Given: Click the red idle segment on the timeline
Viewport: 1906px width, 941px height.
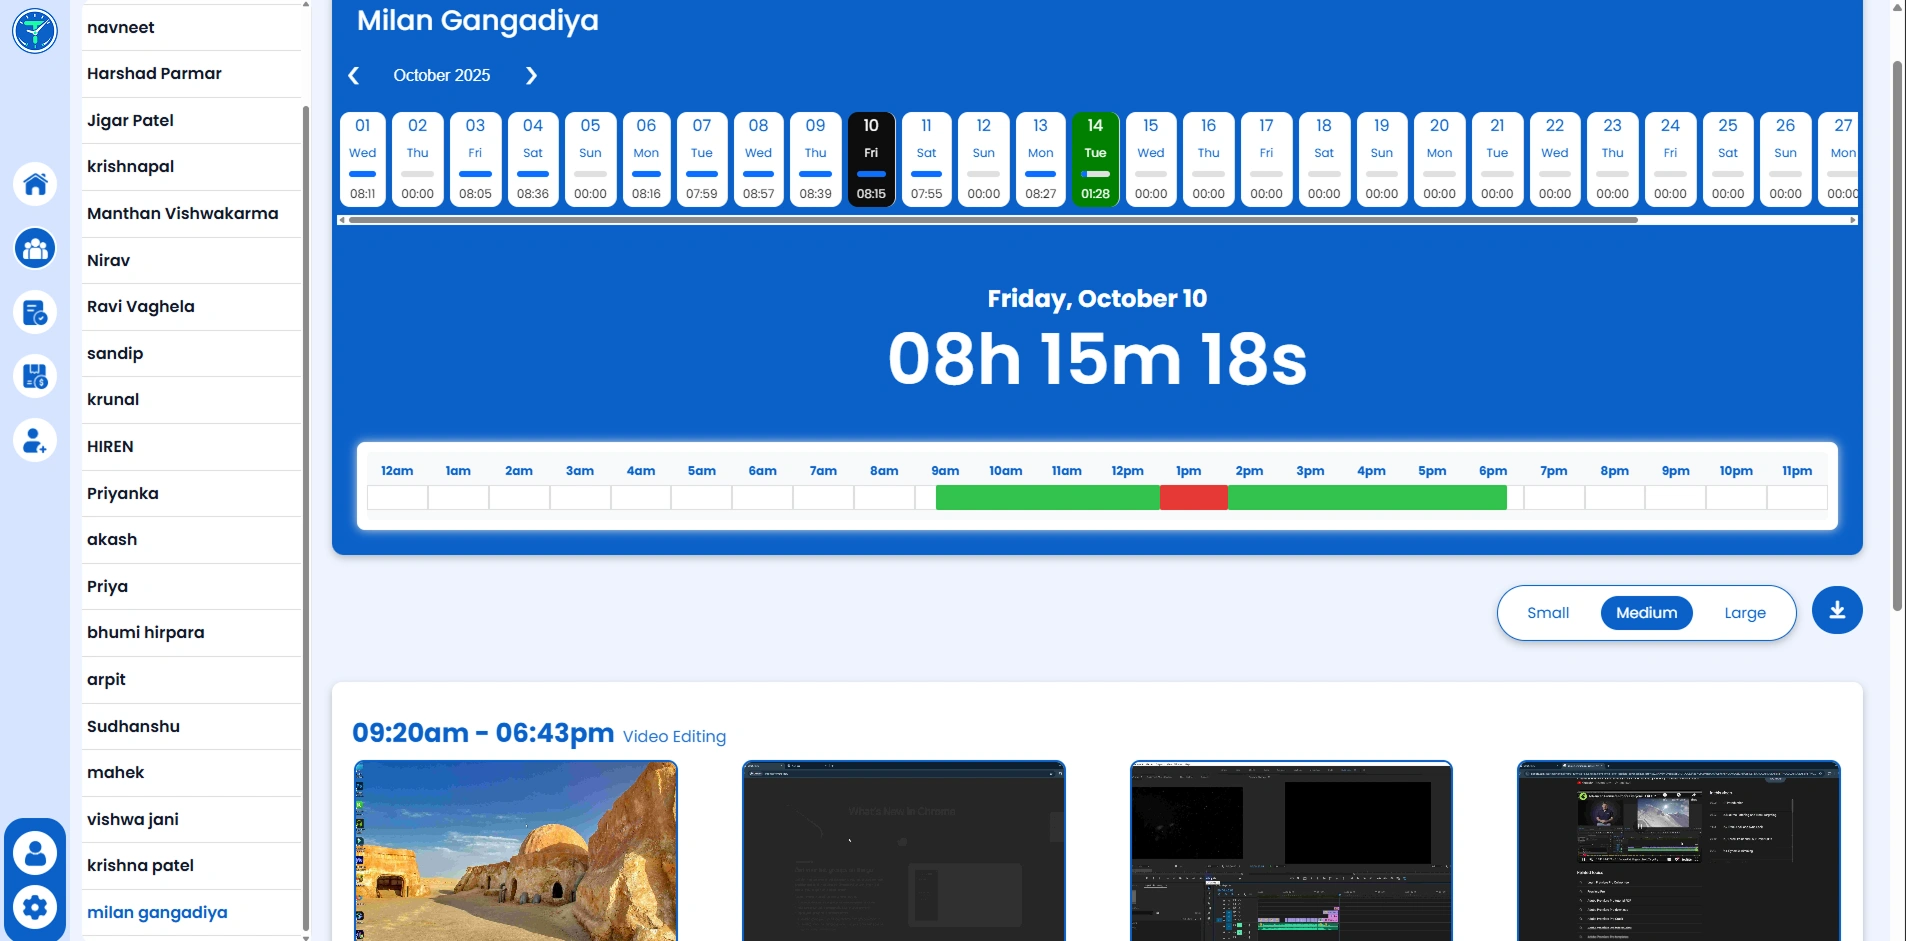Looking at the screenshot, I should click(x=1194, y=497).
